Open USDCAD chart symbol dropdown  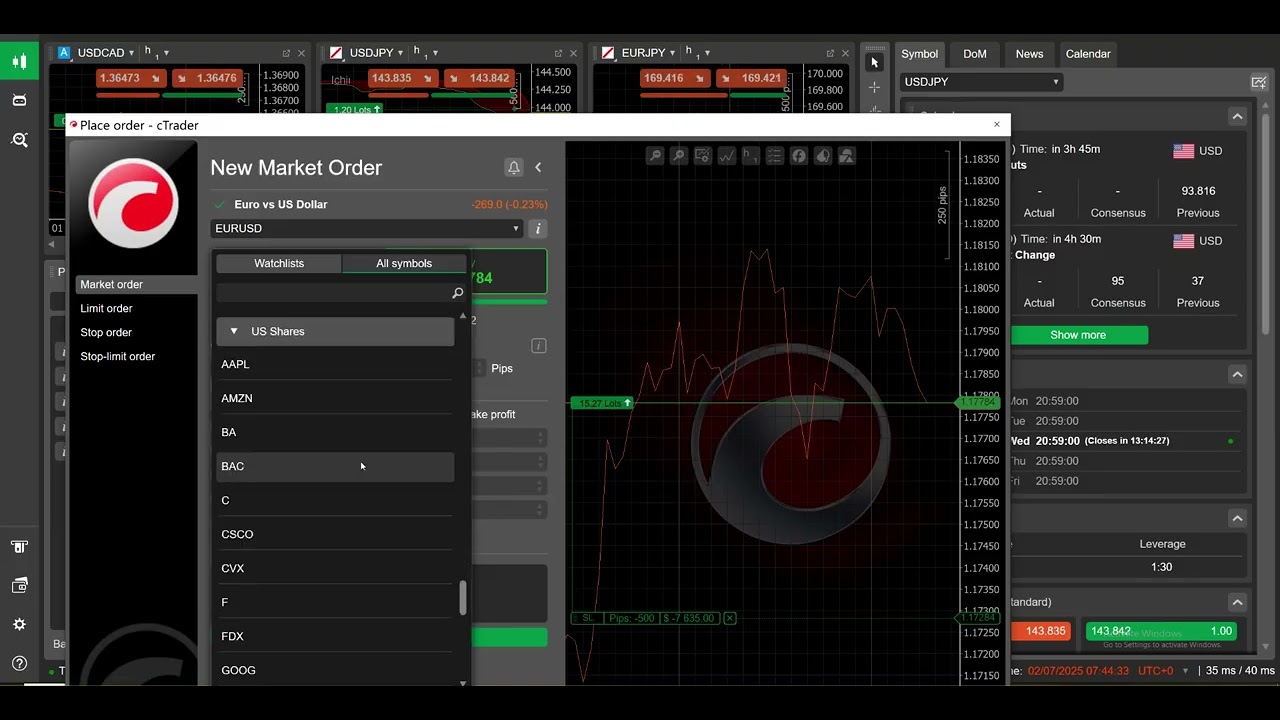tap(131, 53)
